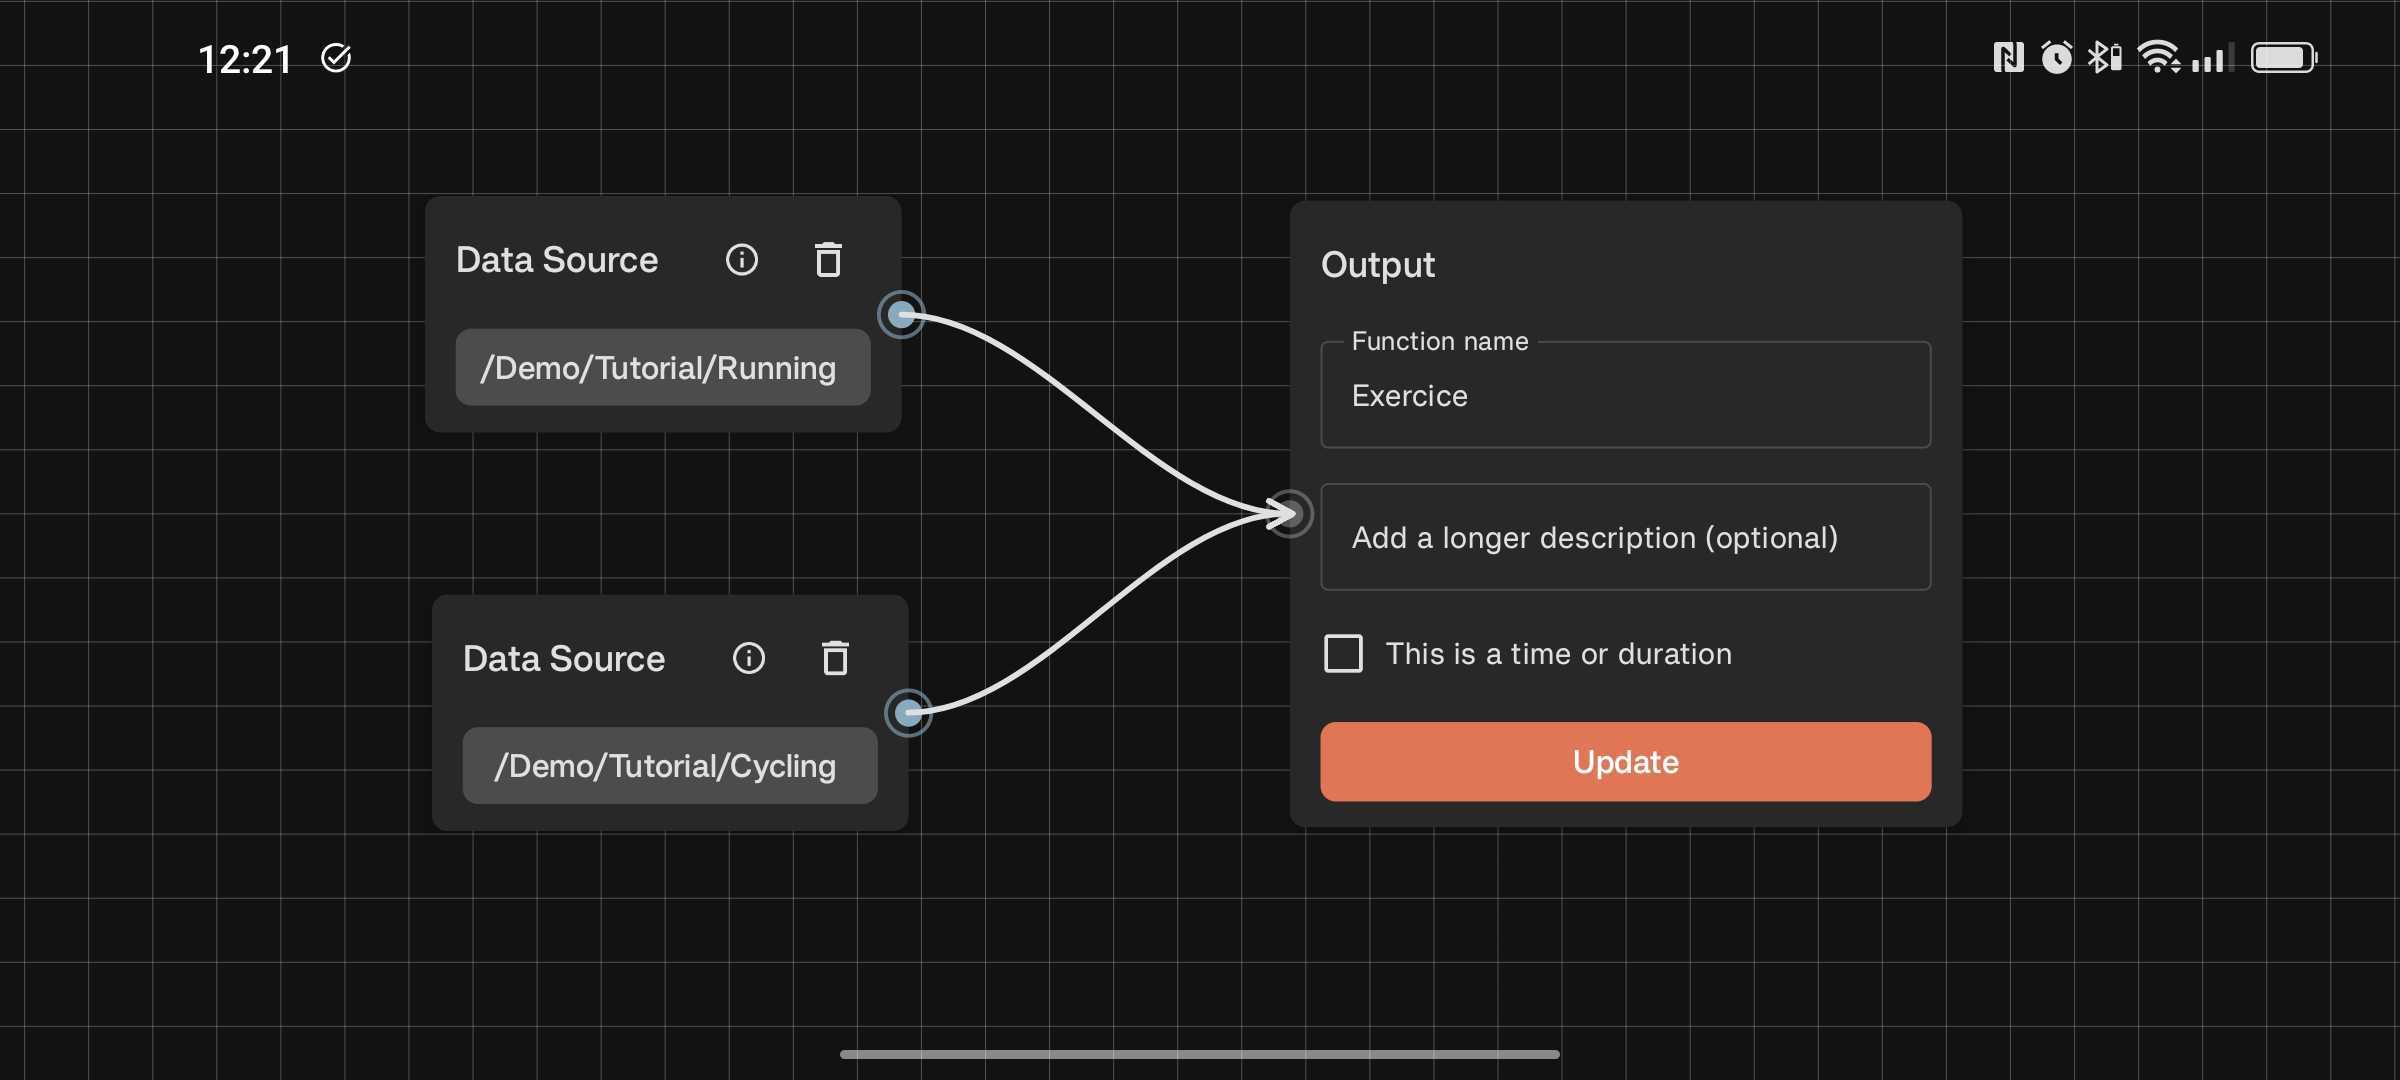Open the /Demo/Tutorial/Running path selector
This screenshot has height=1080, width=2400.
pos(661,367)
